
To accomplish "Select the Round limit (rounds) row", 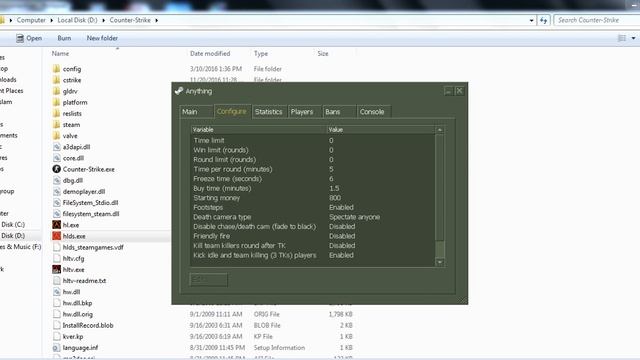I will [313, 160].
